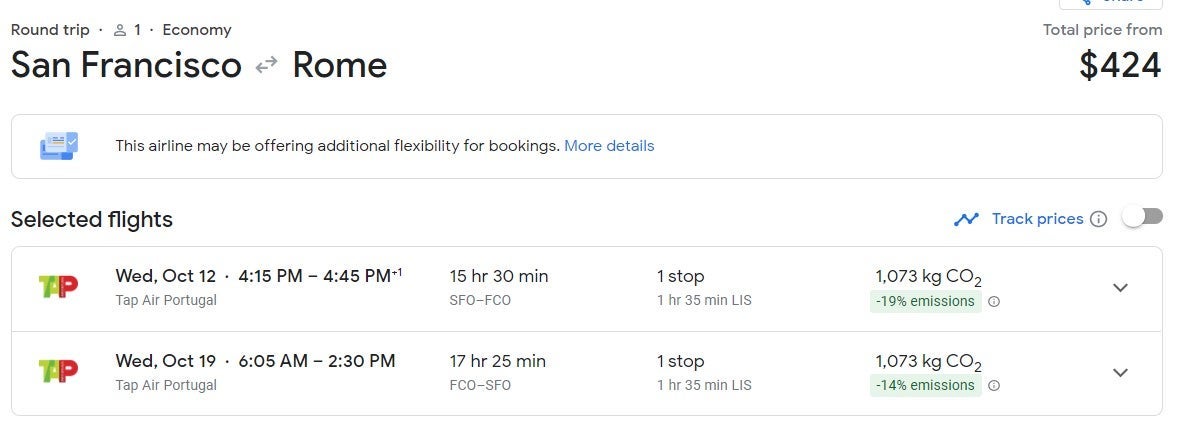Expand the Wed, Oct 12 flight details
1183x438 pixels.
(1120, 288)
